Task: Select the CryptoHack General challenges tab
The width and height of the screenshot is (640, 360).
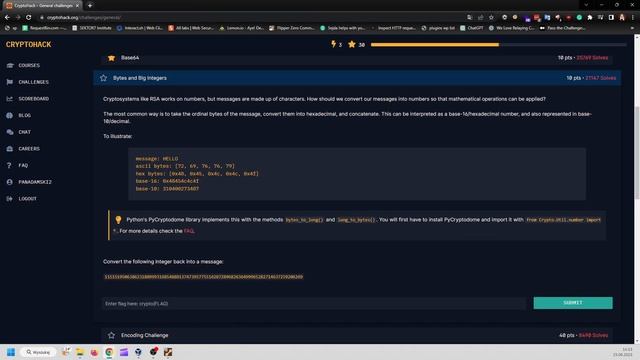Action: 42,6
